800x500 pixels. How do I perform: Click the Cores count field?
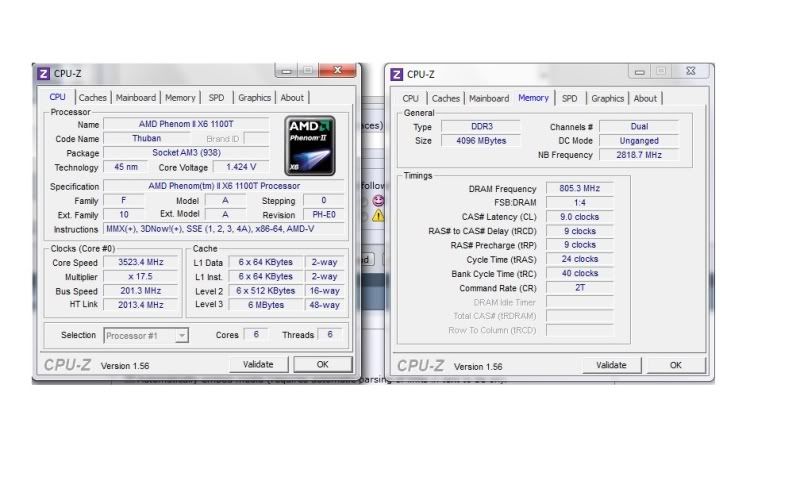coord(256,335)
